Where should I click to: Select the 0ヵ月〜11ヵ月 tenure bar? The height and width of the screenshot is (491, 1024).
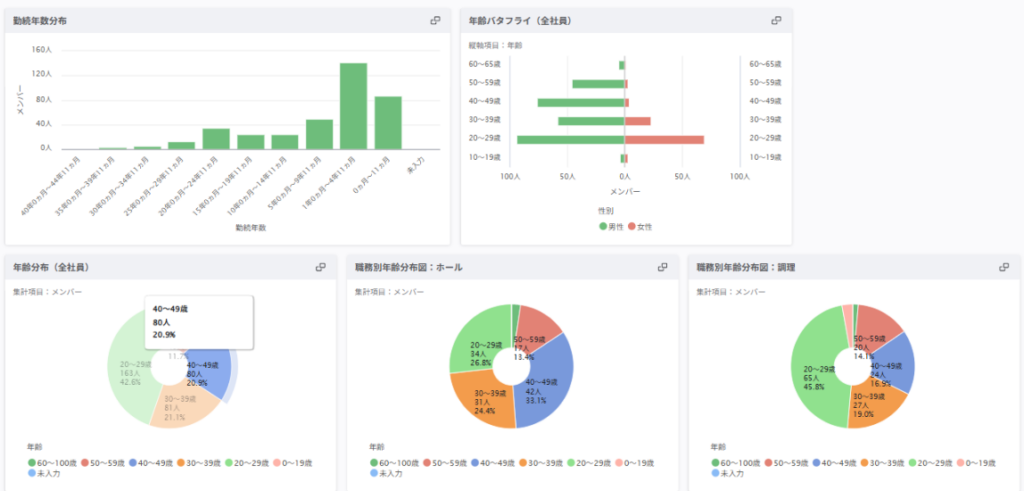coord(388,123)
